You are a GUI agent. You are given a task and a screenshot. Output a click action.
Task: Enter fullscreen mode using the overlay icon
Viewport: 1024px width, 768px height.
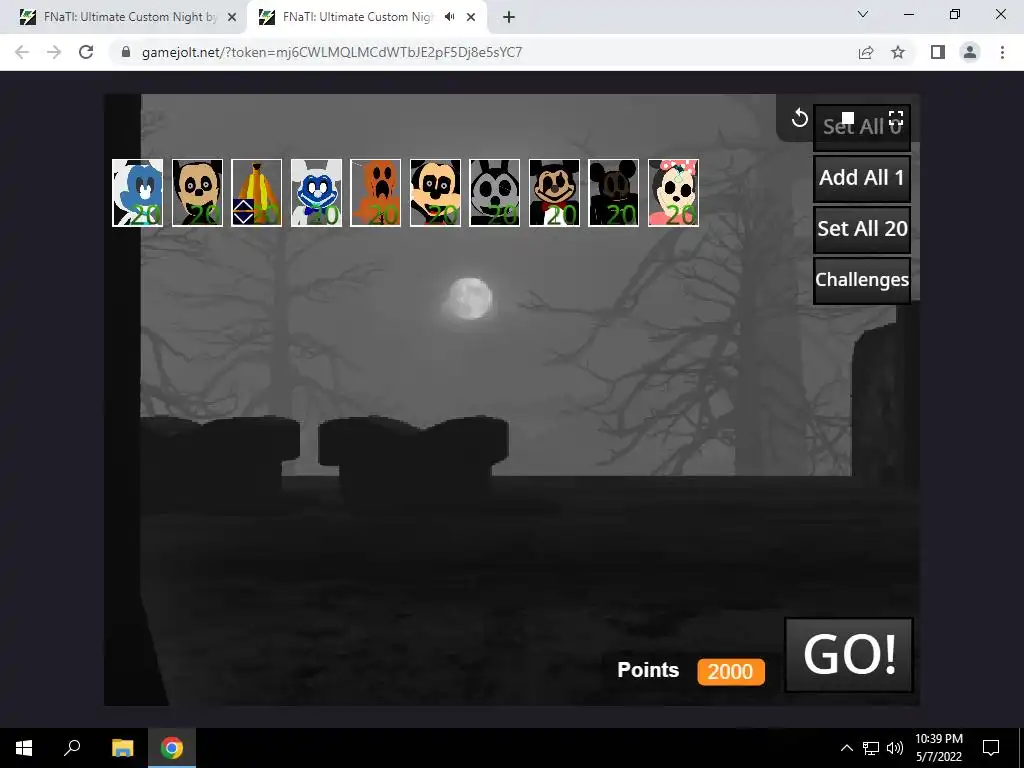pos(896,118)
